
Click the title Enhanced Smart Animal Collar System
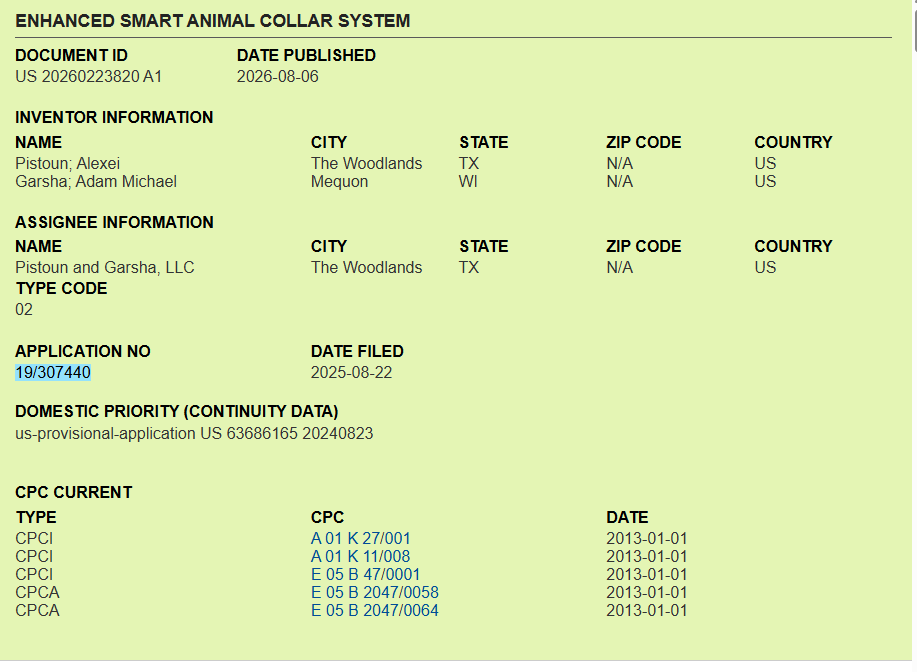tap(213, 21)
